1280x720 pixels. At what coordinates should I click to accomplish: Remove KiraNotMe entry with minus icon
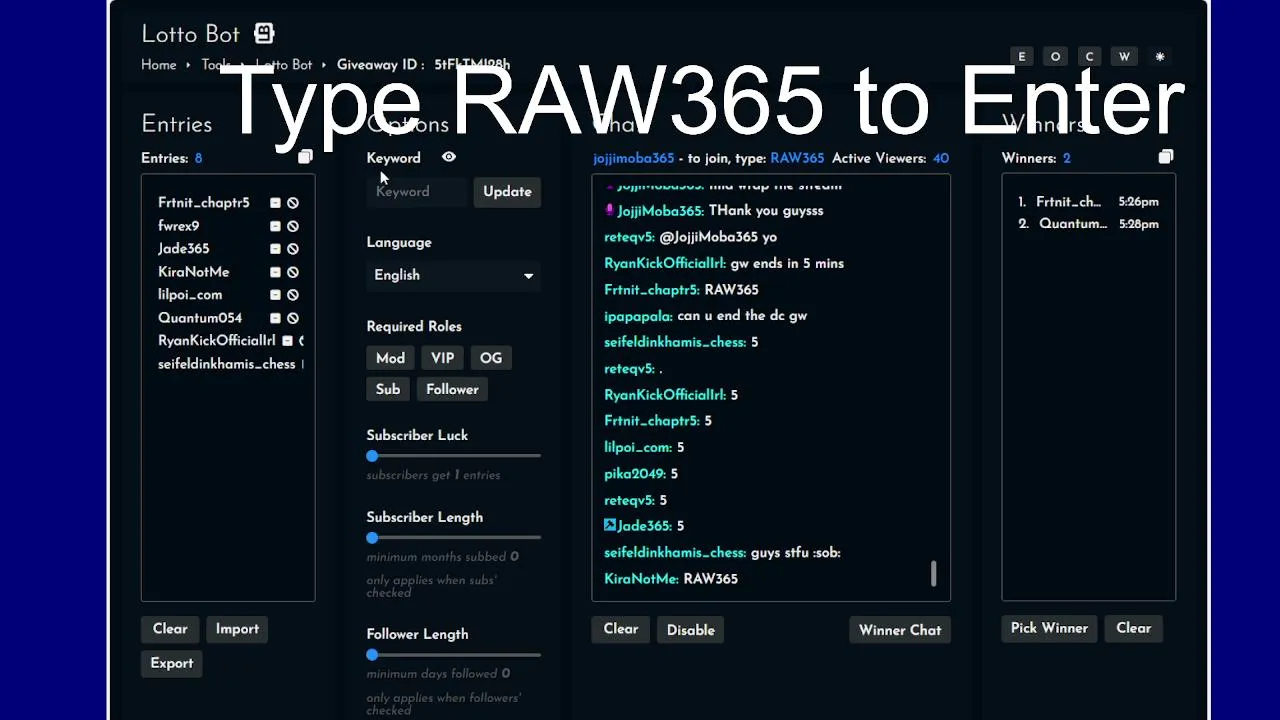tap(275, 272)
